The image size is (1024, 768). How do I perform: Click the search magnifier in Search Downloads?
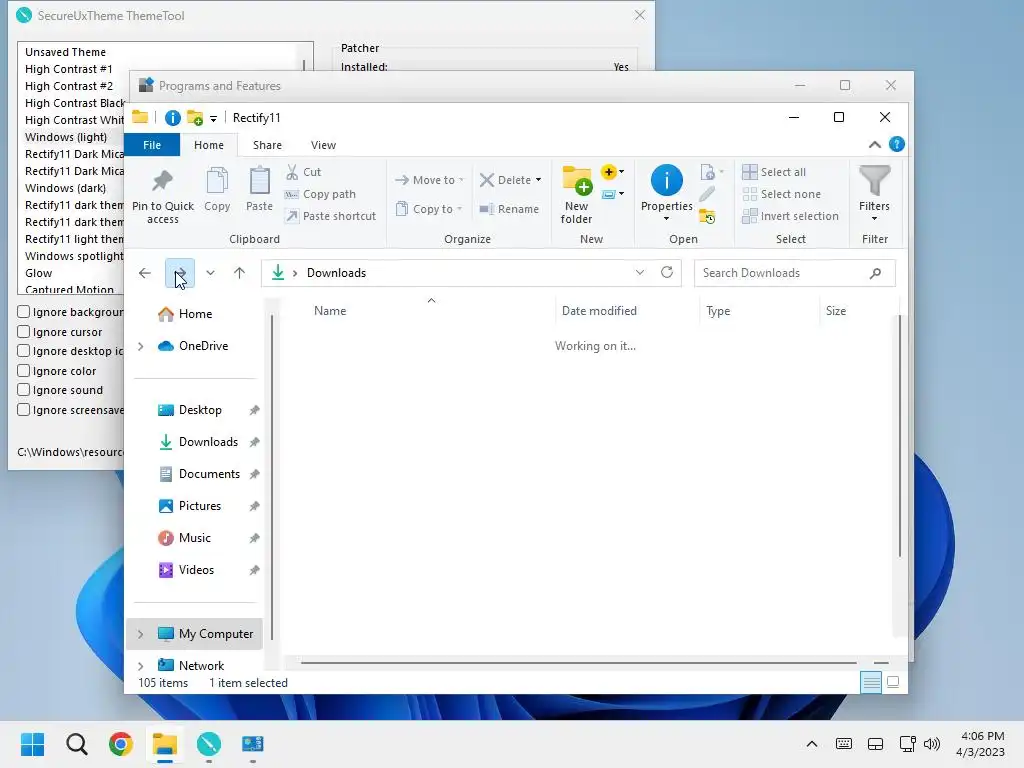(x=875, y=273)
